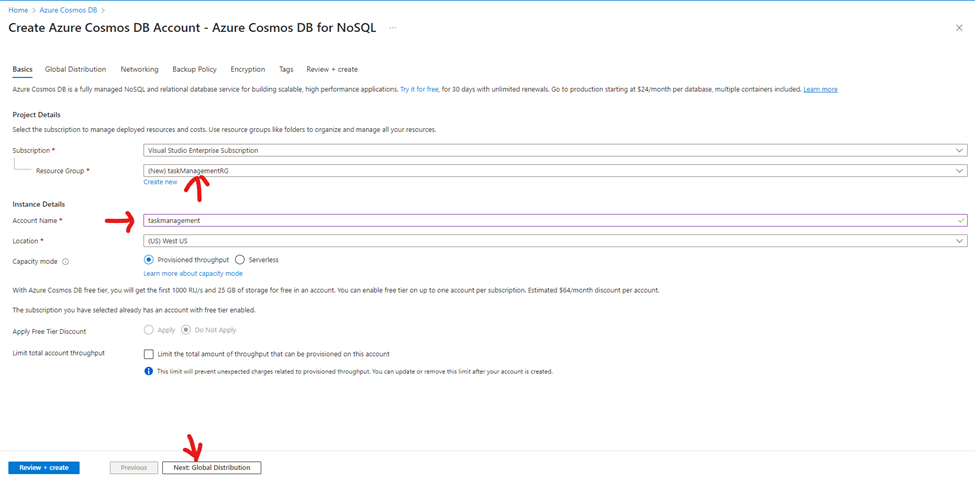Select Serverless capacity mode
Viewport: 975px width, 483px height.
point(240,260)
